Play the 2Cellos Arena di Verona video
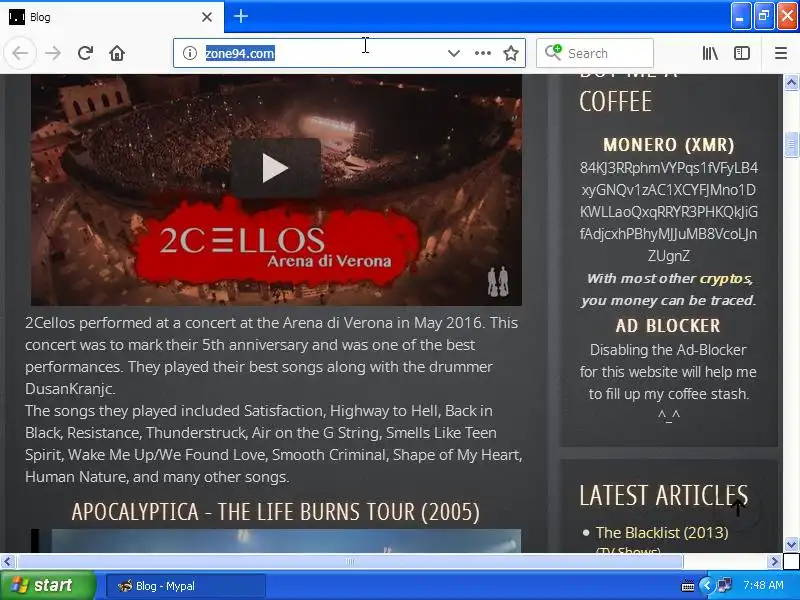The image size is (800, 600). click(276, 168)
